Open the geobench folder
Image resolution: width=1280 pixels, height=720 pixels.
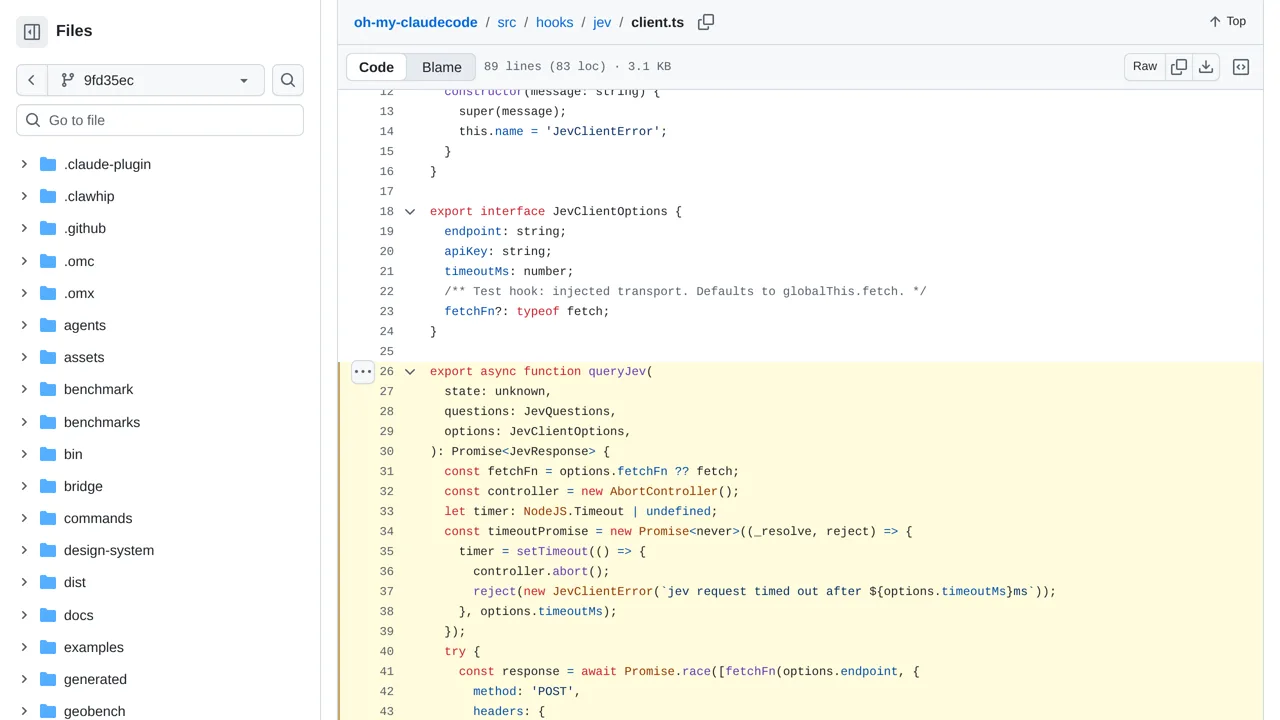tap(94, 711)
